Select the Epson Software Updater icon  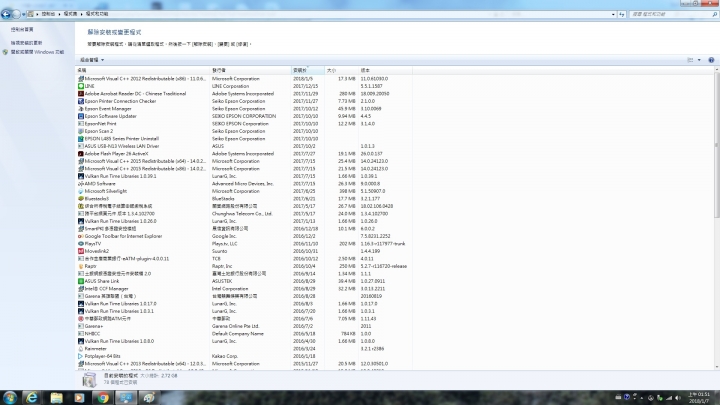tap(81, 116)
